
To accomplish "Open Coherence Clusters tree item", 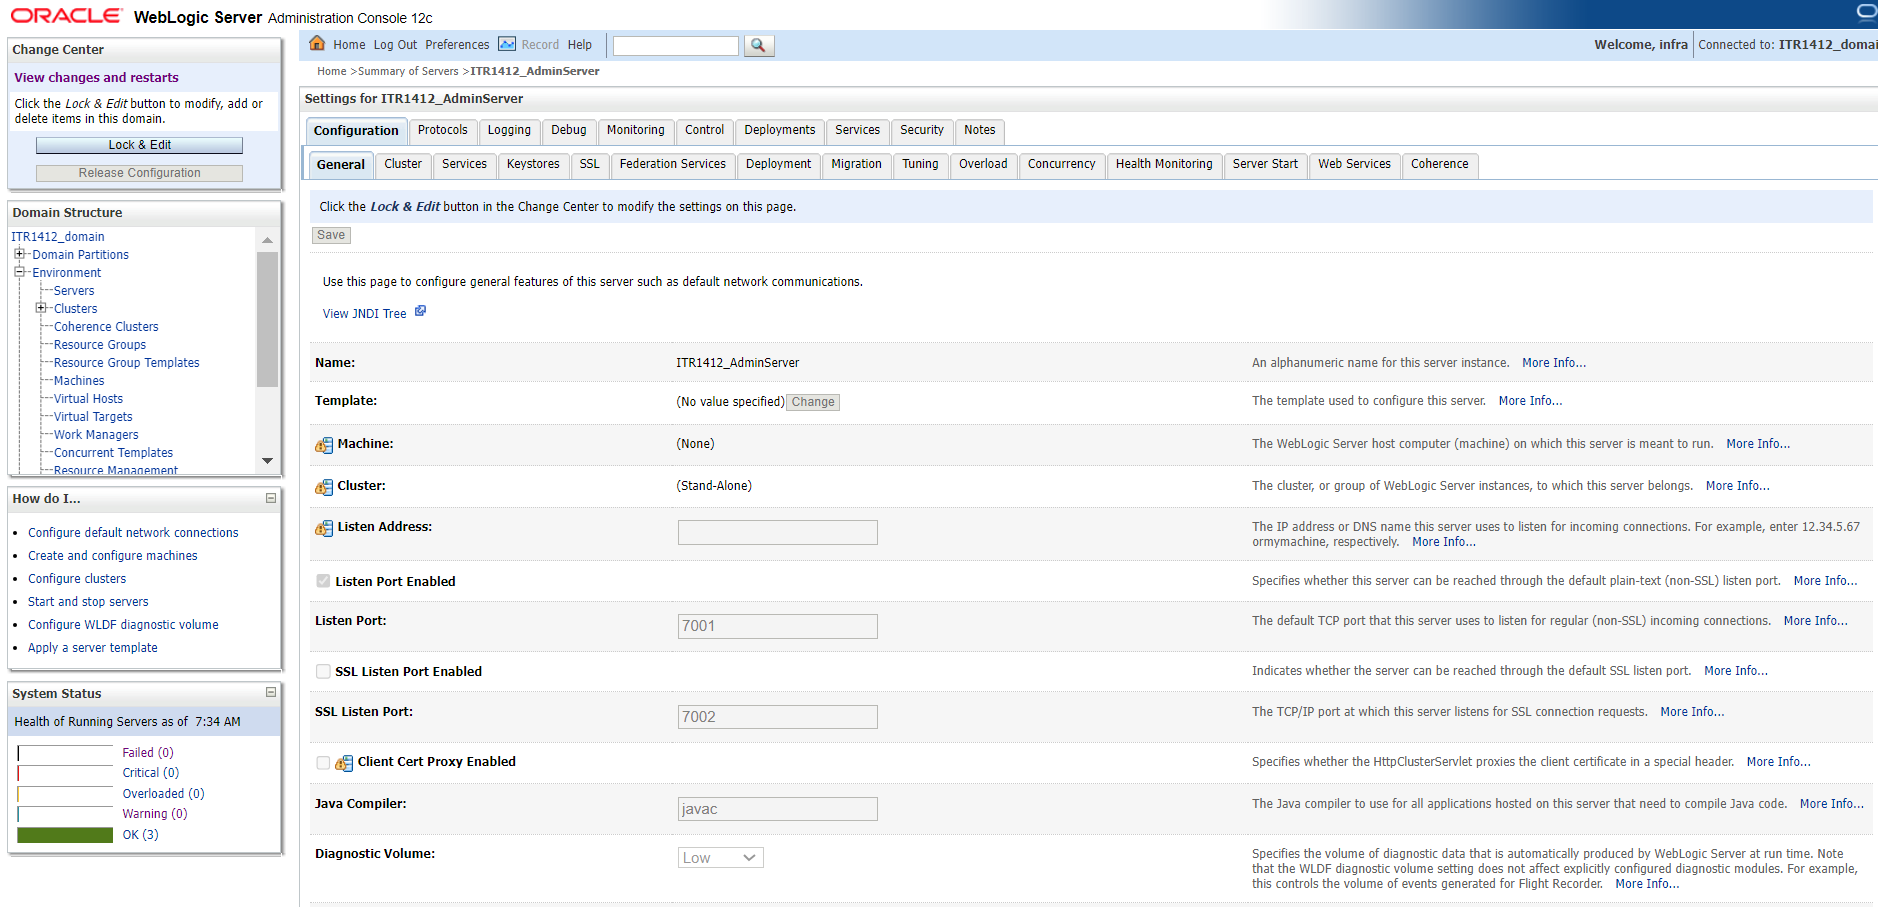I will click(x=106, y=327).
